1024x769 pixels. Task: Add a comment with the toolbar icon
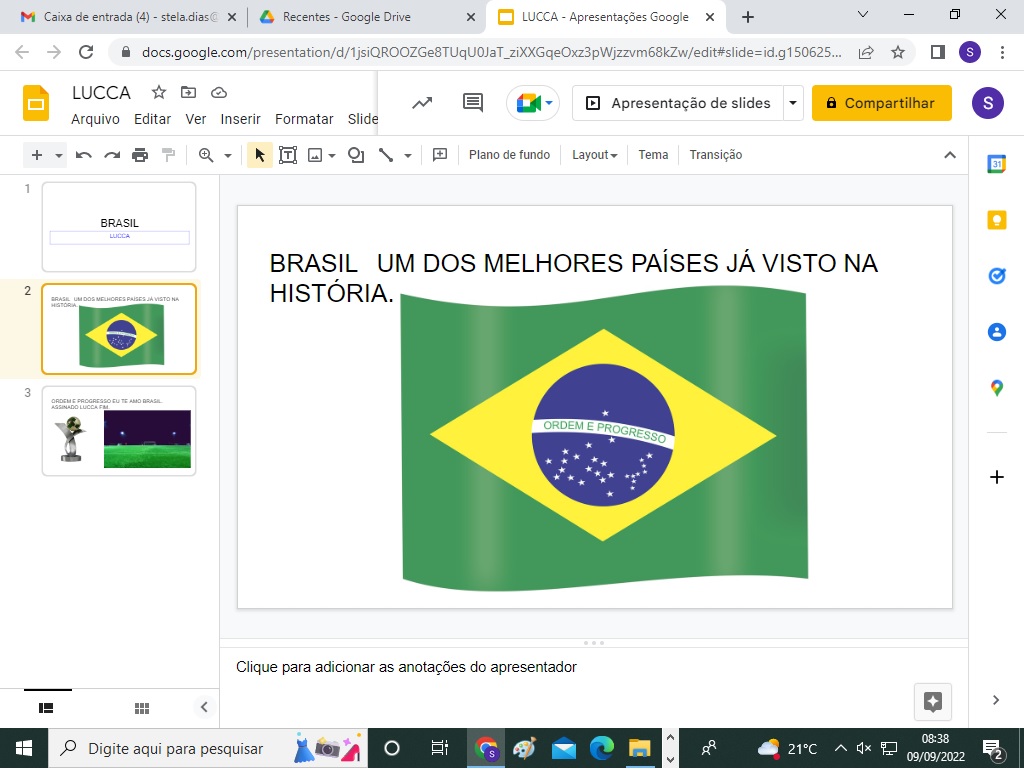(440, 155)
